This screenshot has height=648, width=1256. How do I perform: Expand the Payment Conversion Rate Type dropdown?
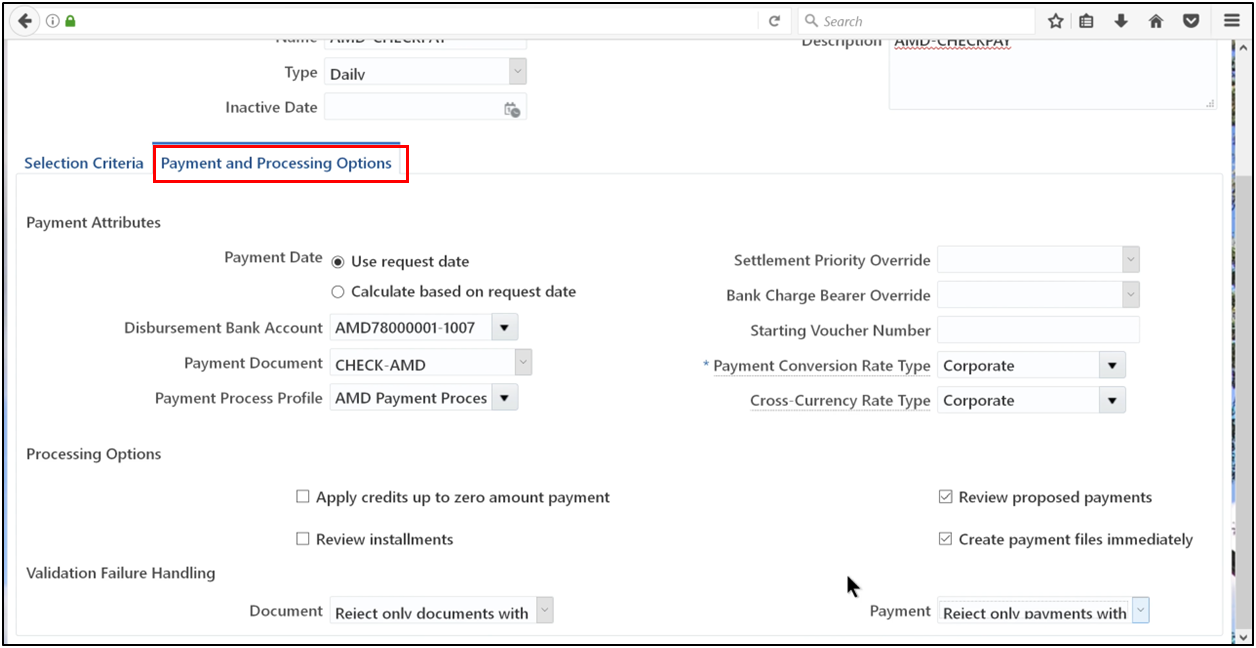(1111, 365)
